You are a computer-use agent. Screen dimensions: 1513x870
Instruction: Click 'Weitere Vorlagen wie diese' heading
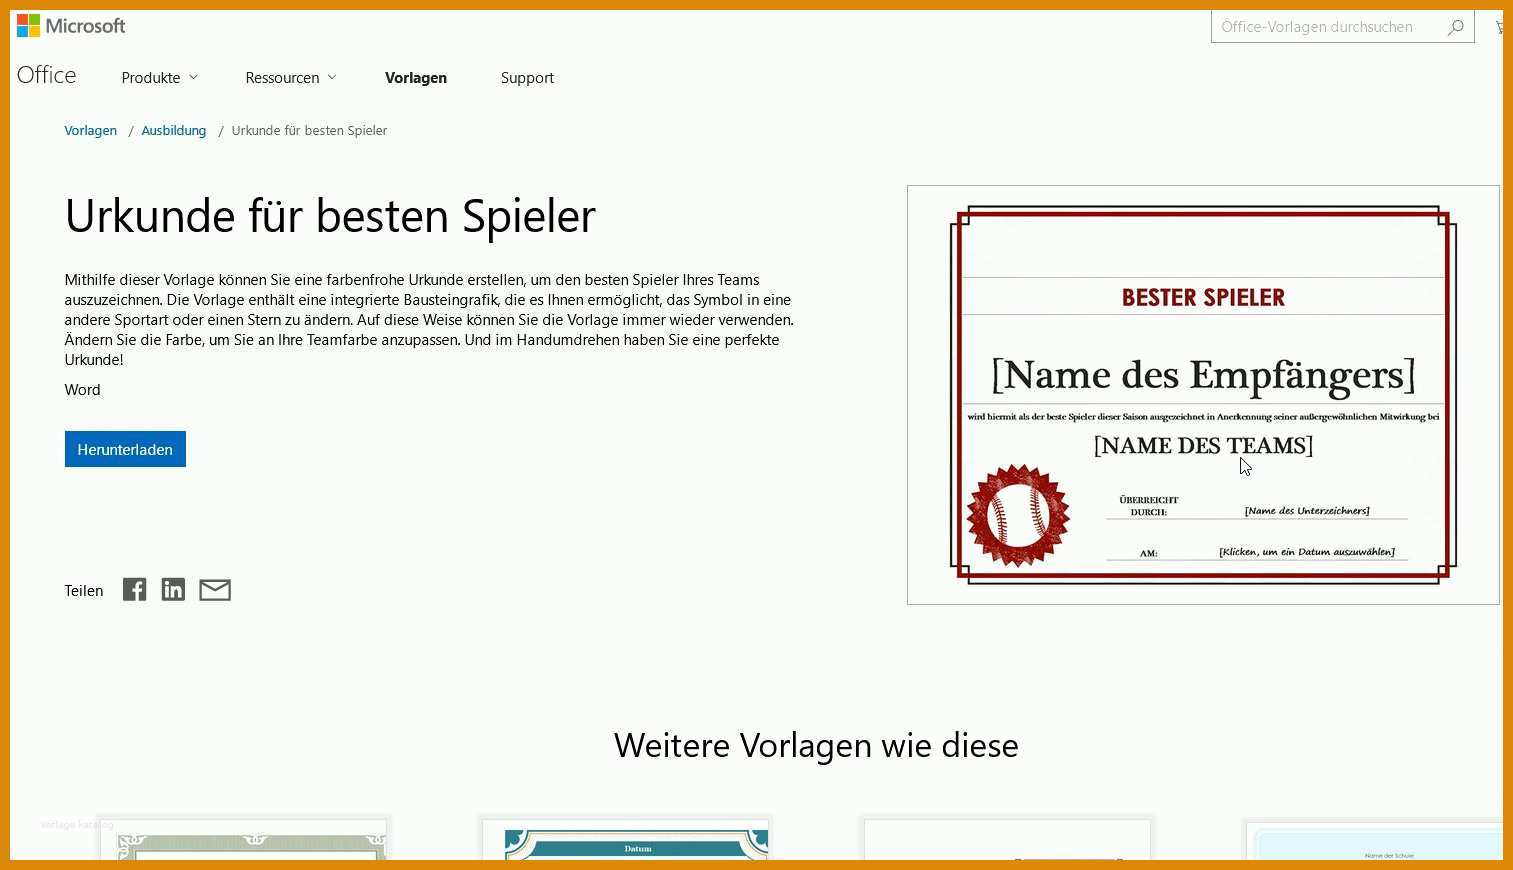[816, 745]
